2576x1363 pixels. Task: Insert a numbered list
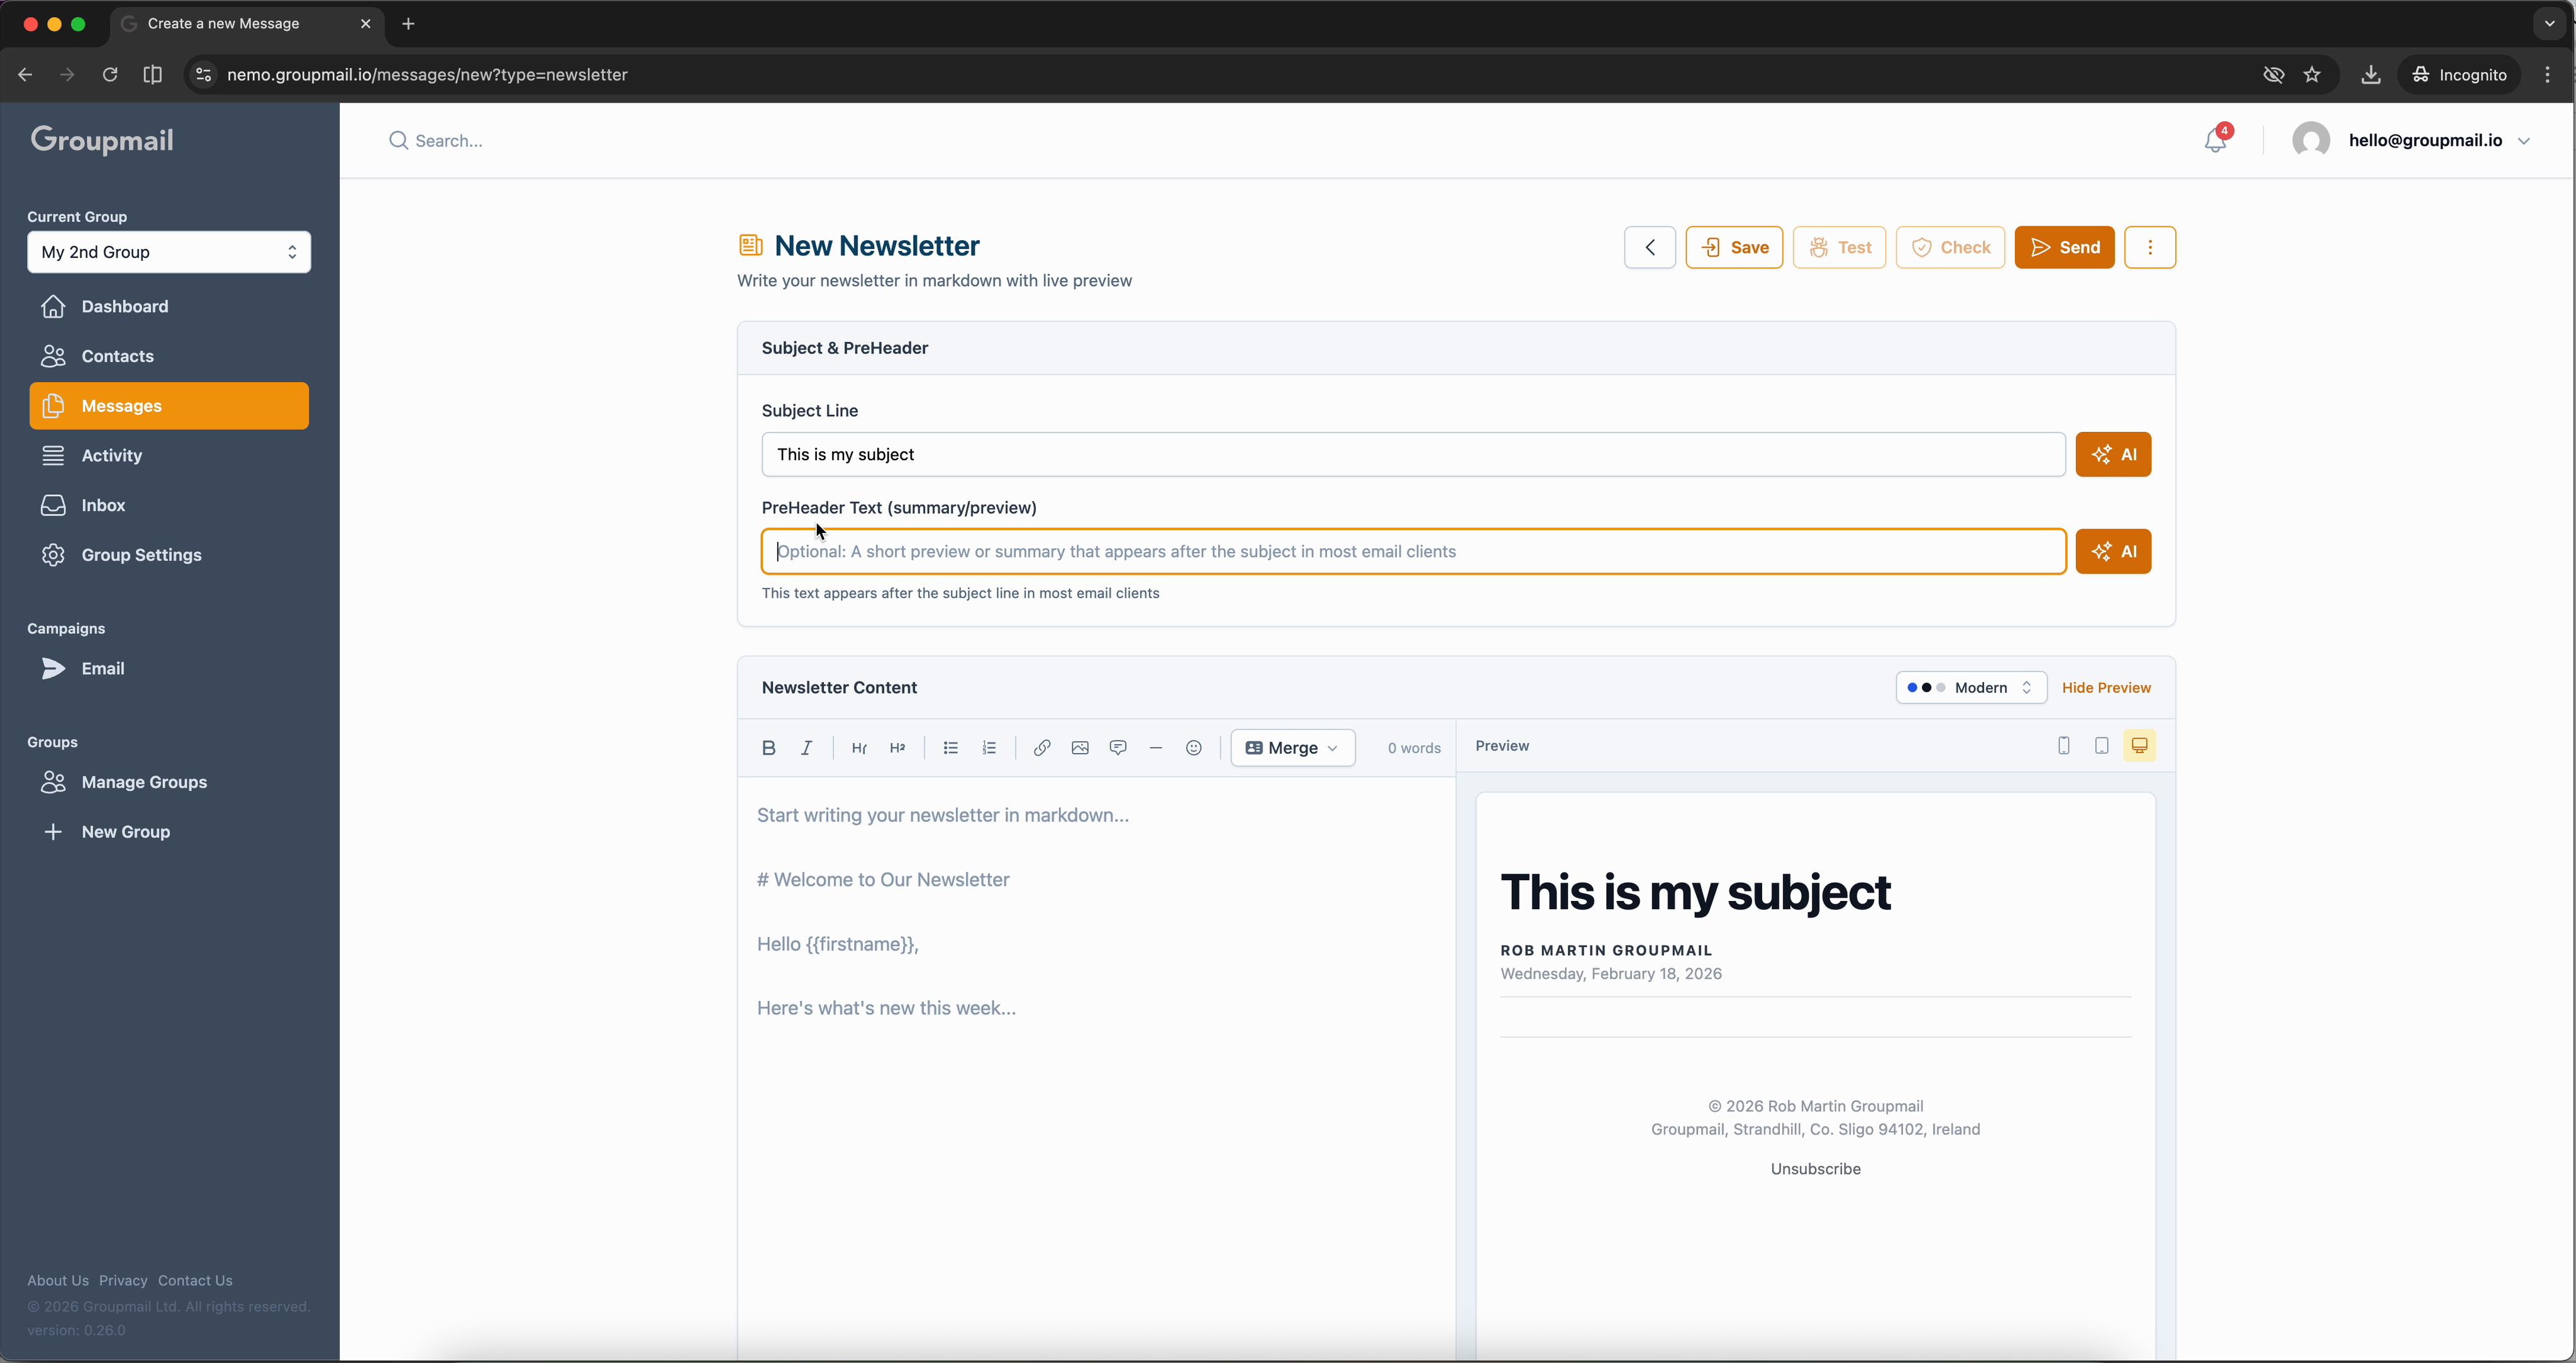click(x=989, y=747)
